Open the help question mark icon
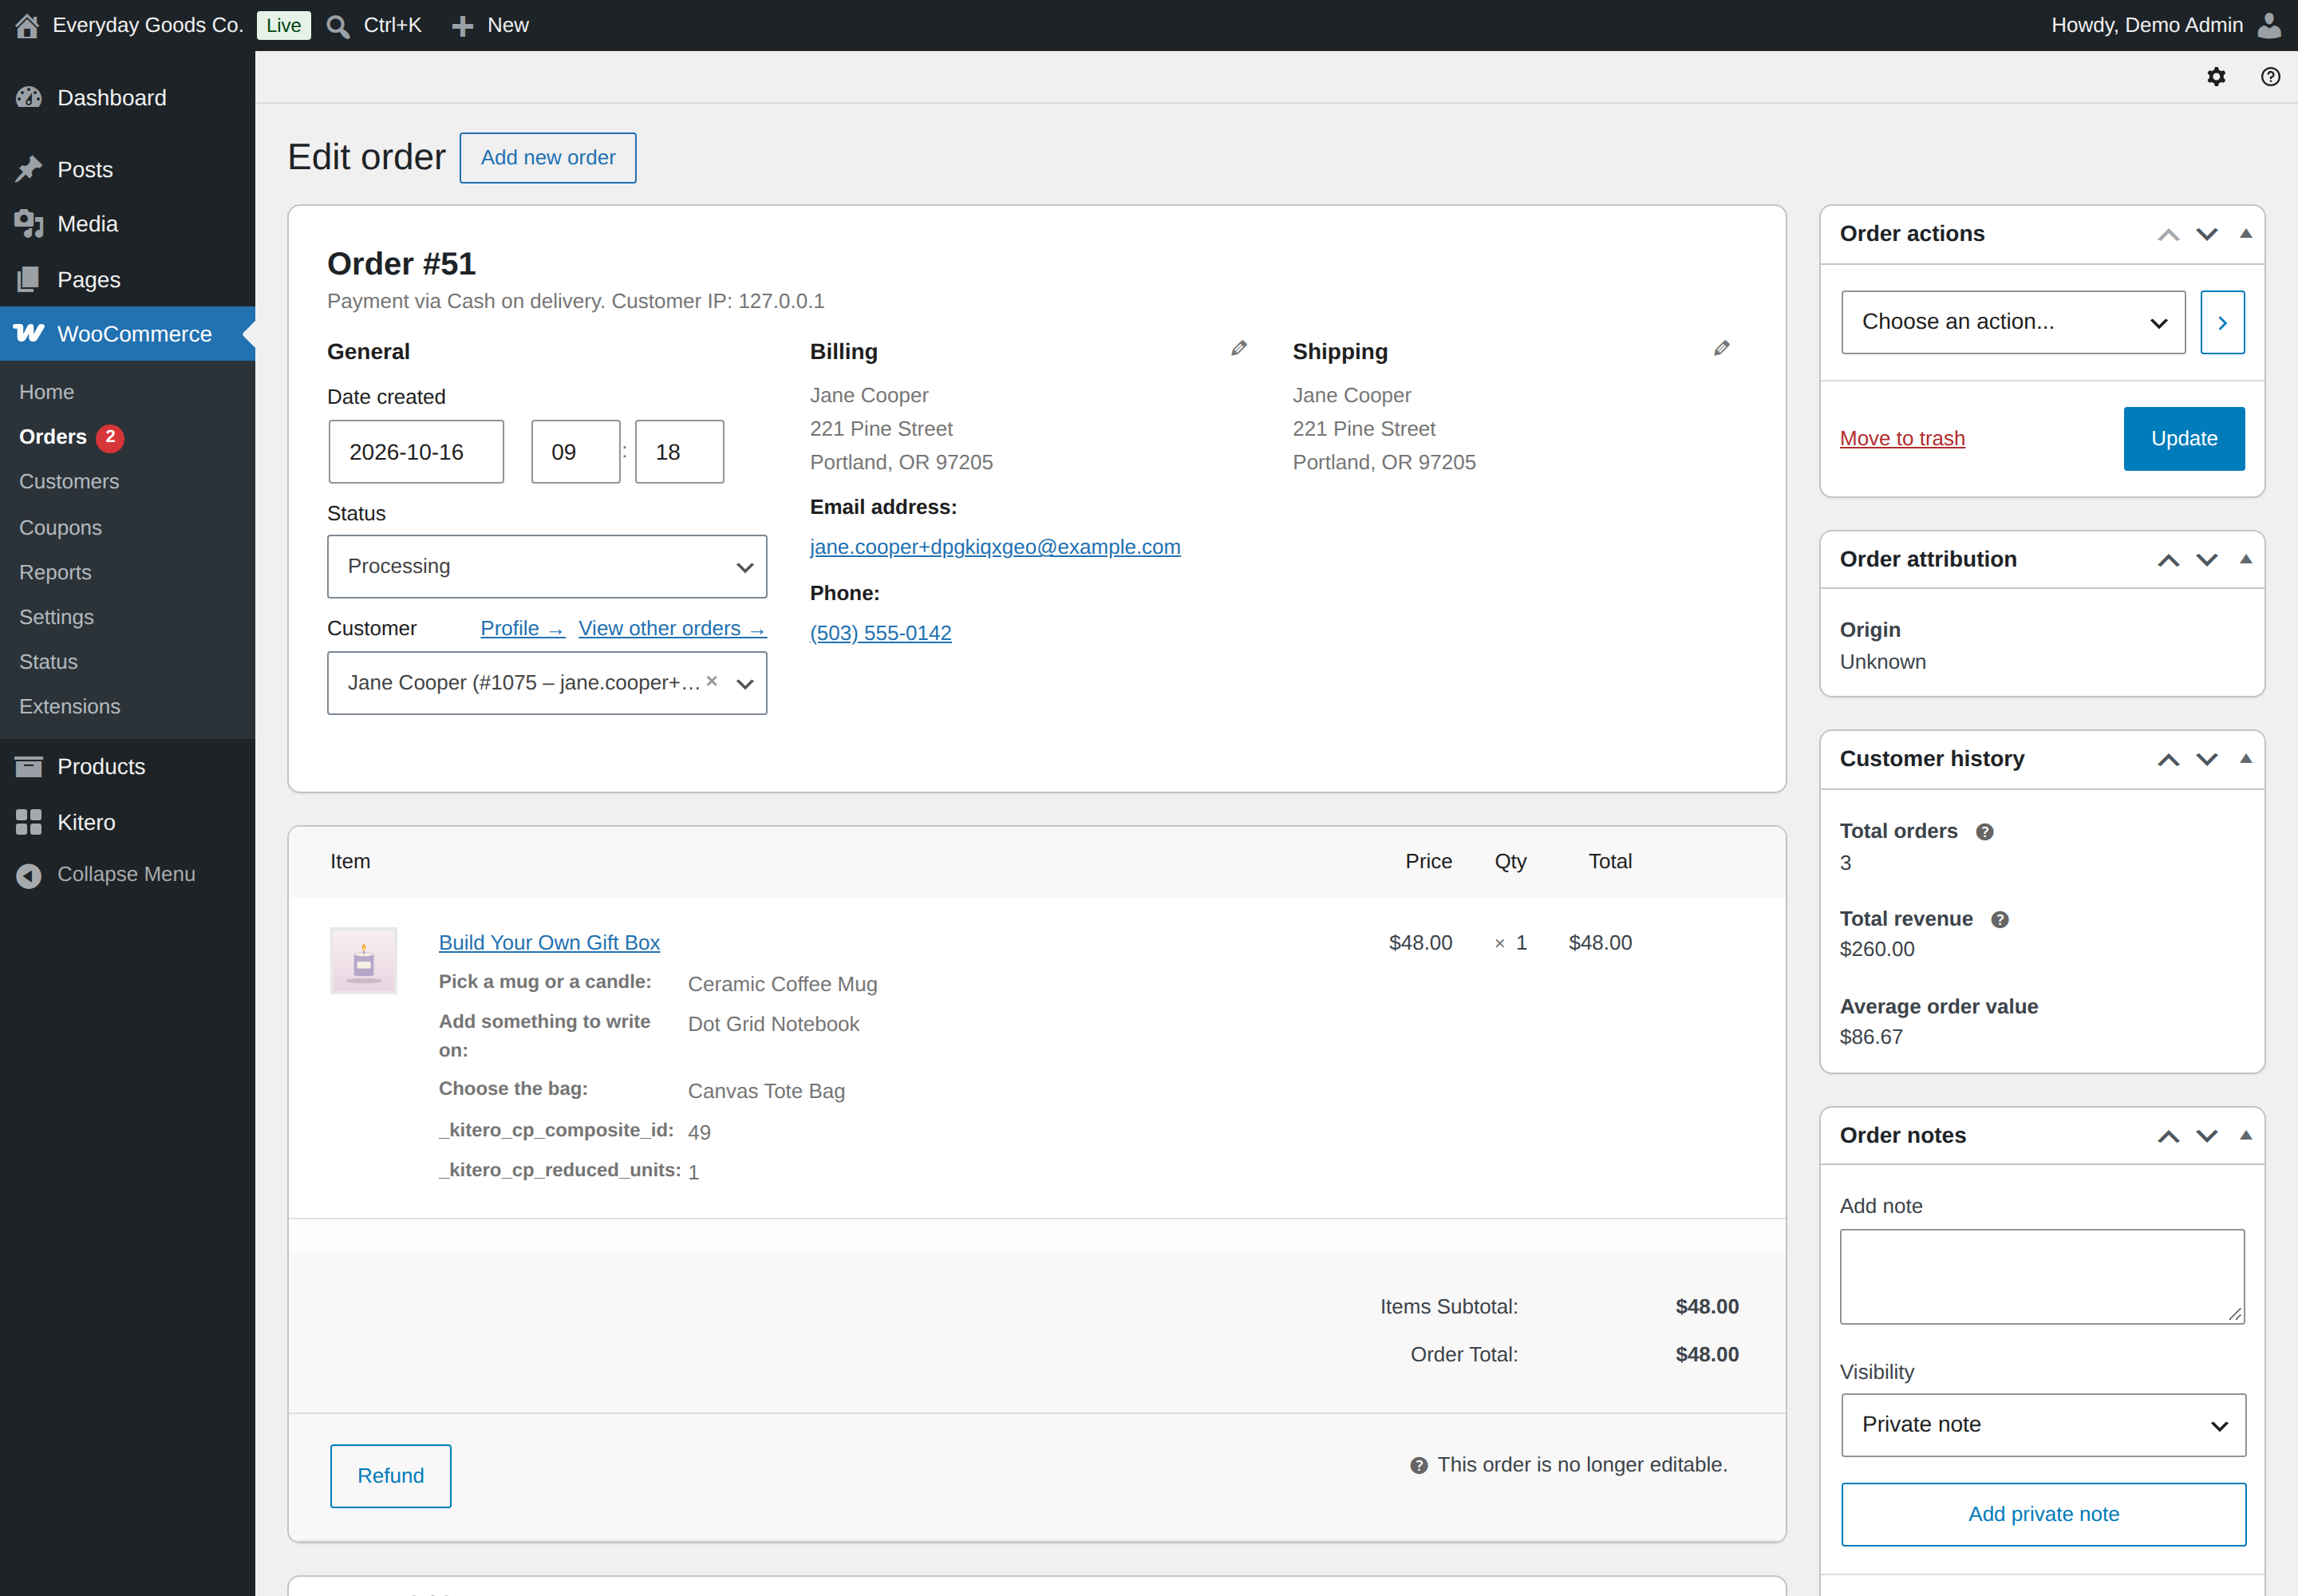This screenshot has width=2298, height=1596. click(2271, 77)
